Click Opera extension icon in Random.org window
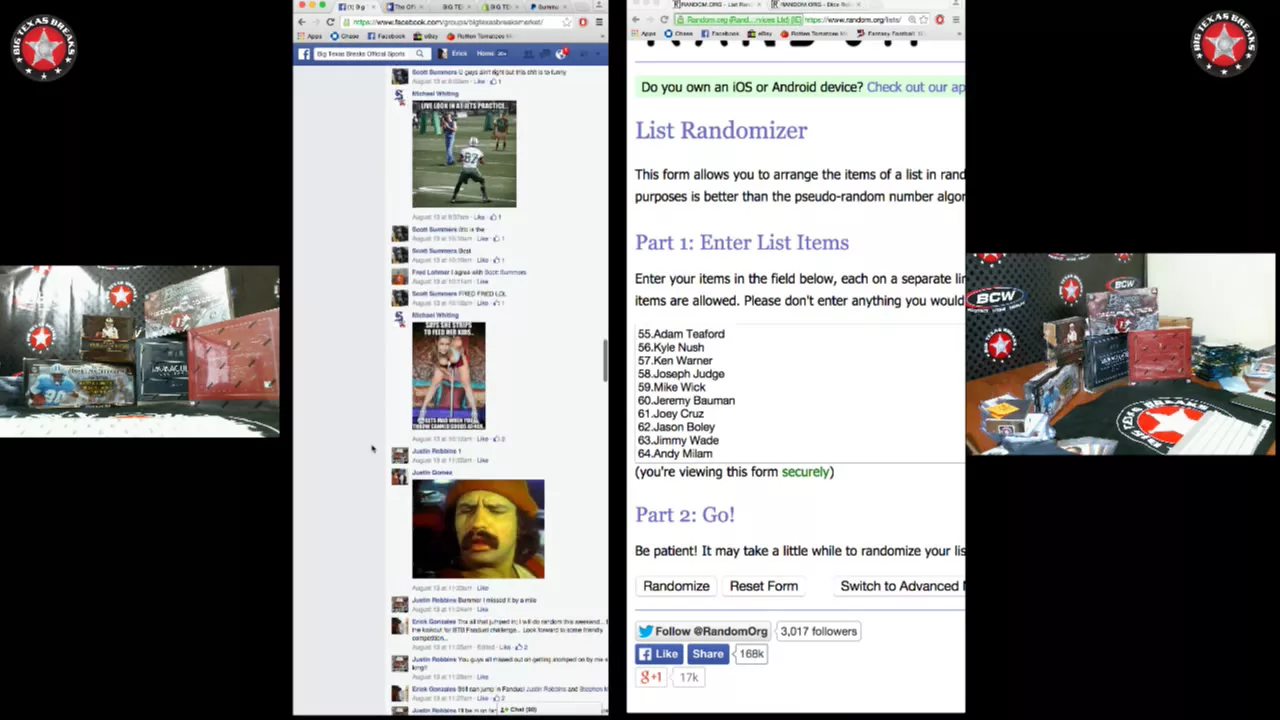 coord(940,19)
